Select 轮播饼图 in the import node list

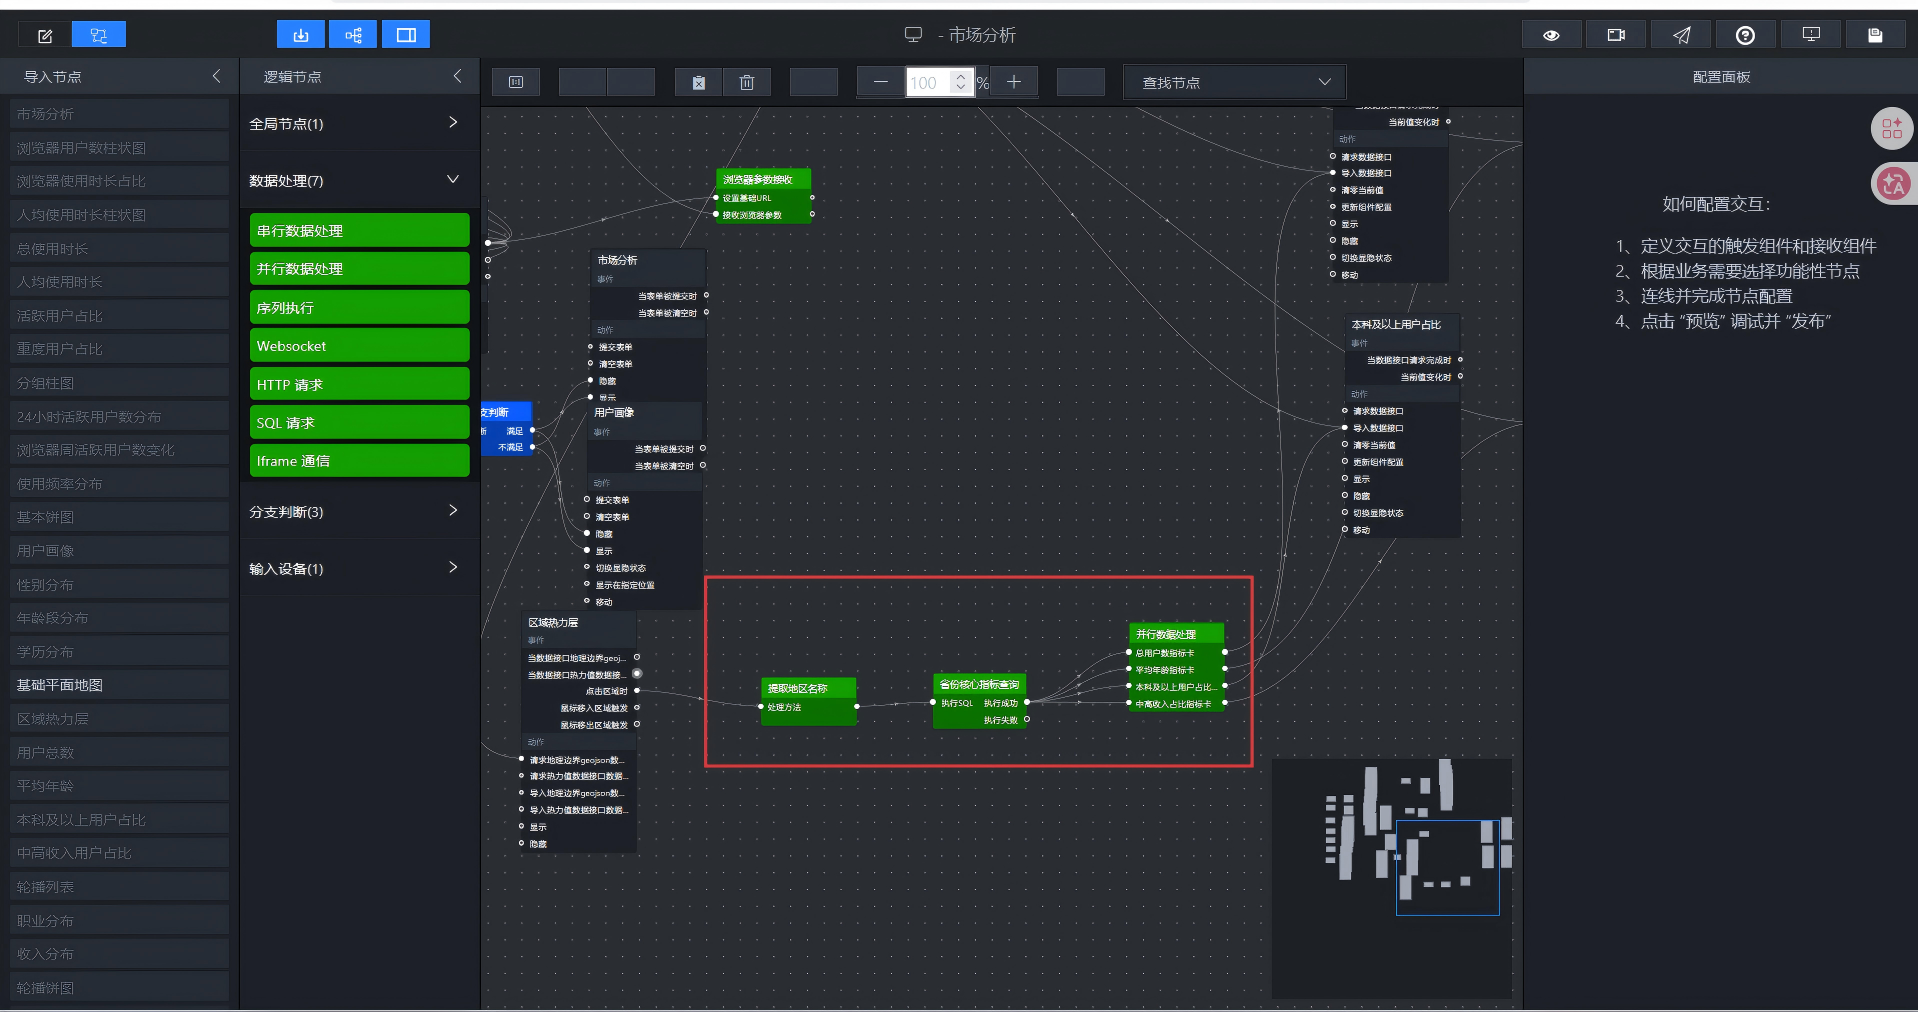pyautogui.click(x=119, y=988)
